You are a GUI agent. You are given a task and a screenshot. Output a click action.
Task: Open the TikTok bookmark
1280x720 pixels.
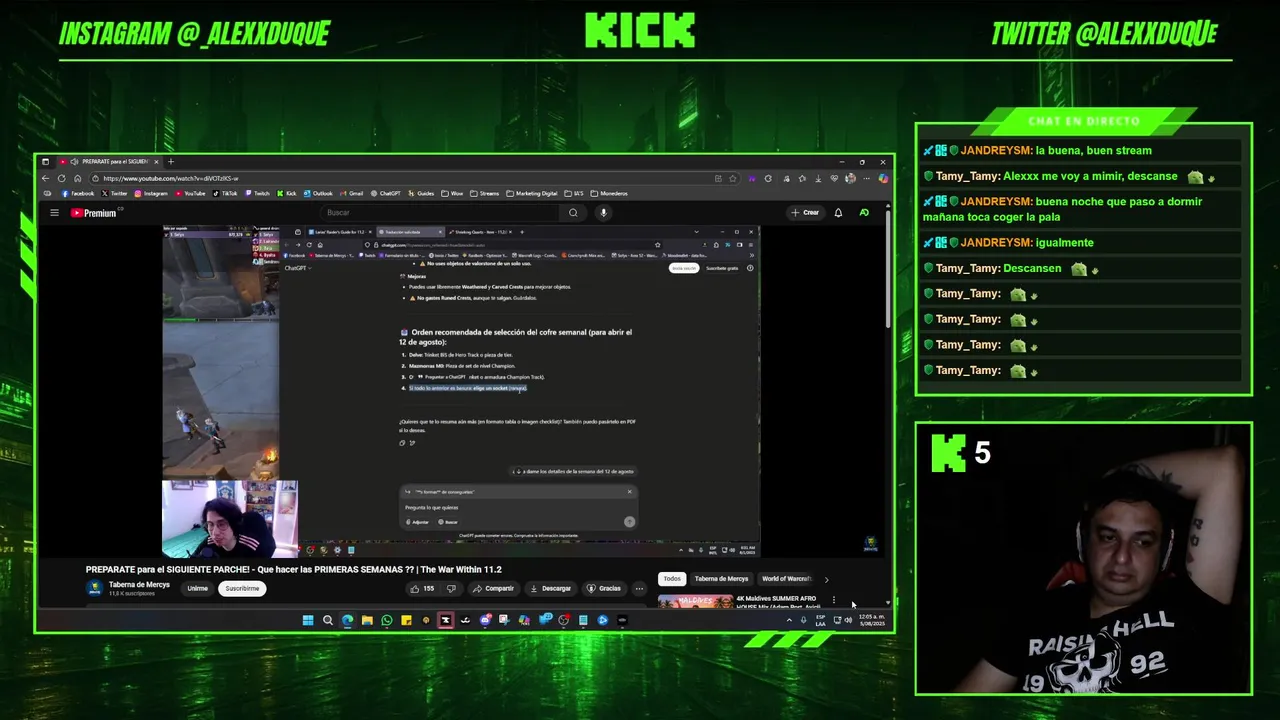(x=225, y=193)
